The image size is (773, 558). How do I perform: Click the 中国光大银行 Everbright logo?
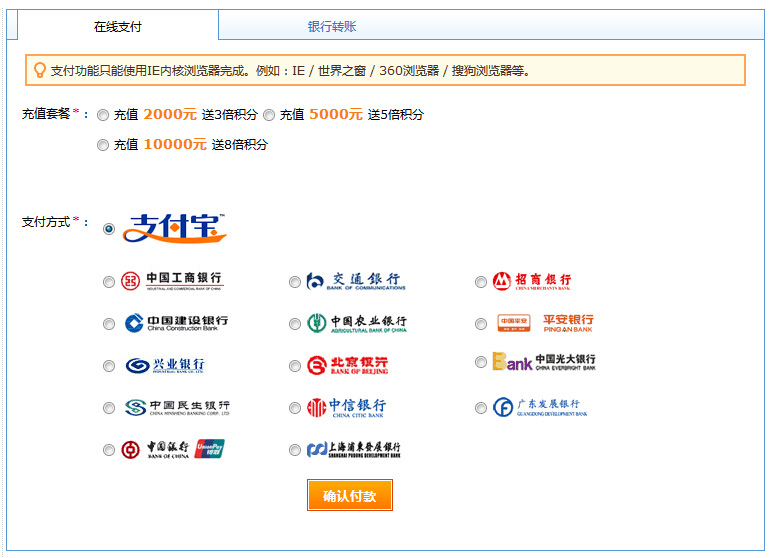pyautogui.click(x=544, y=362)
